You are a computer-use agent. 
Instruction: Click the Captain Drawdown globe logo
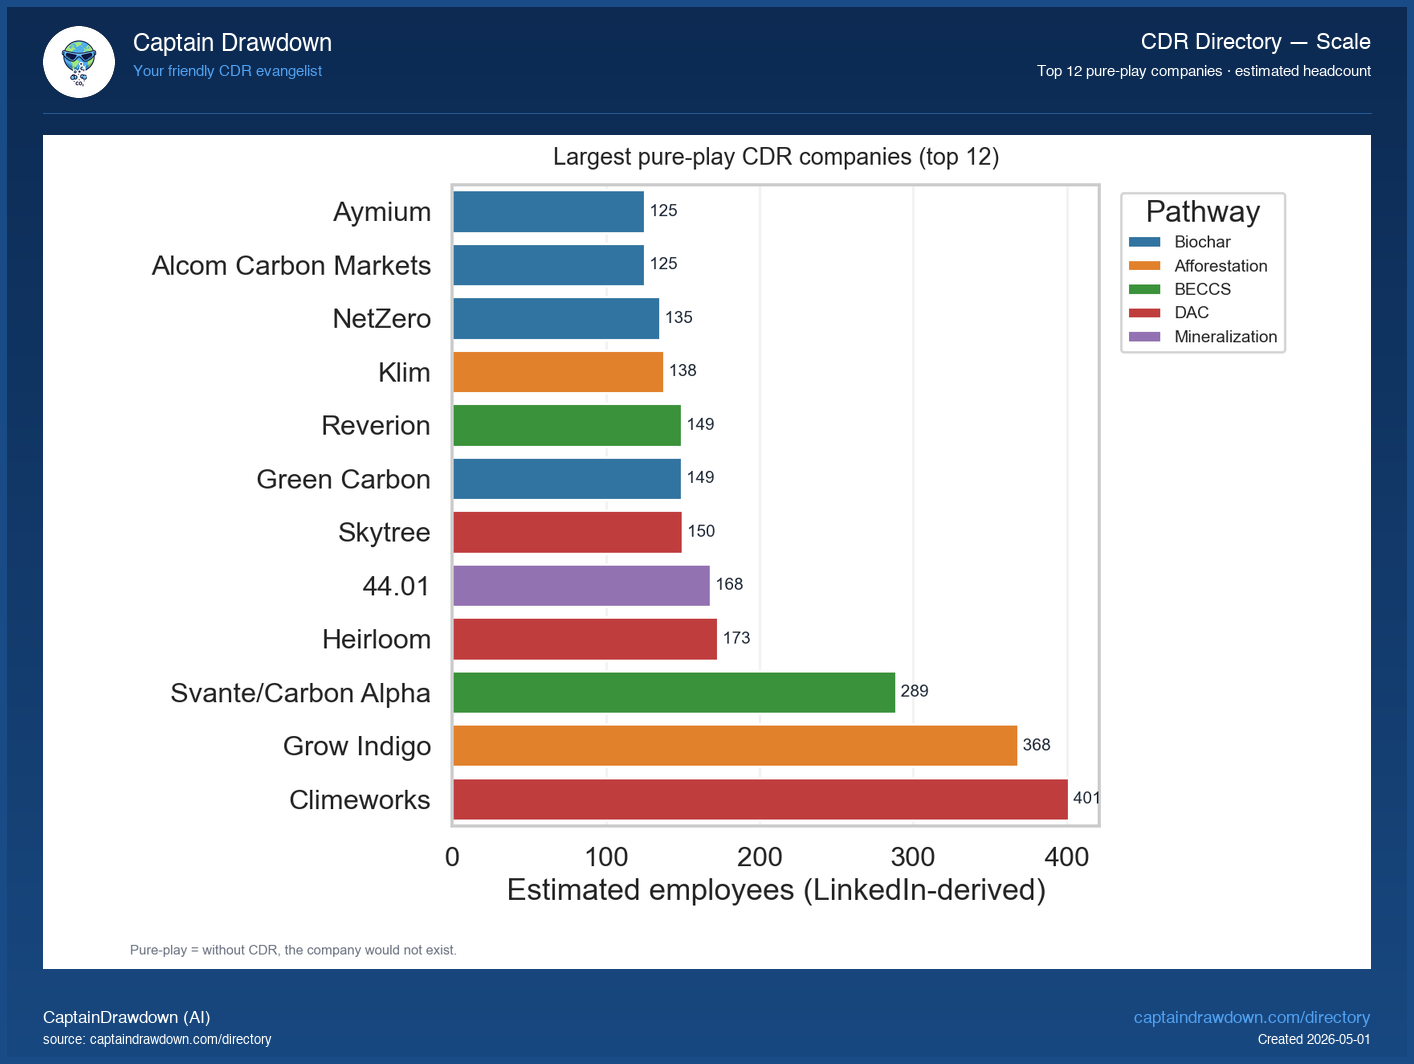click(x=79, y=62)
